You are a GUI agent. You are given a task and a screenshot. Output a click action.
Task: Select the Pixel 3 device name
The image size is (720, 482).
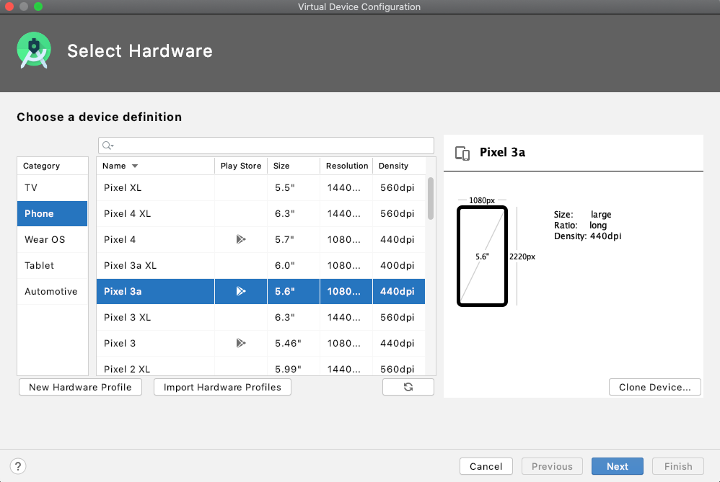(x=119, y=343)
